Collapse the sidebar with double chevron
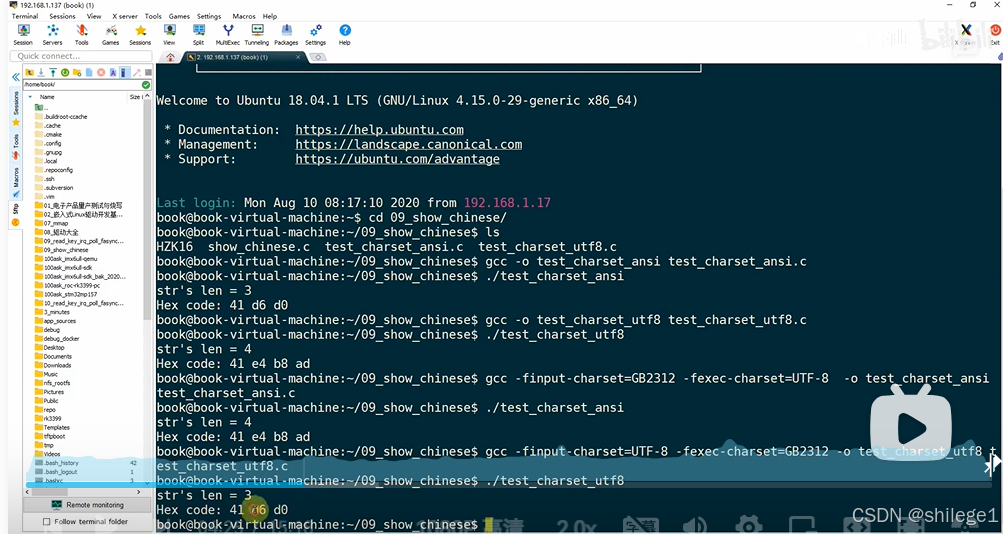Viewport: 1003px width, 534px height. (x=16, y=77)
